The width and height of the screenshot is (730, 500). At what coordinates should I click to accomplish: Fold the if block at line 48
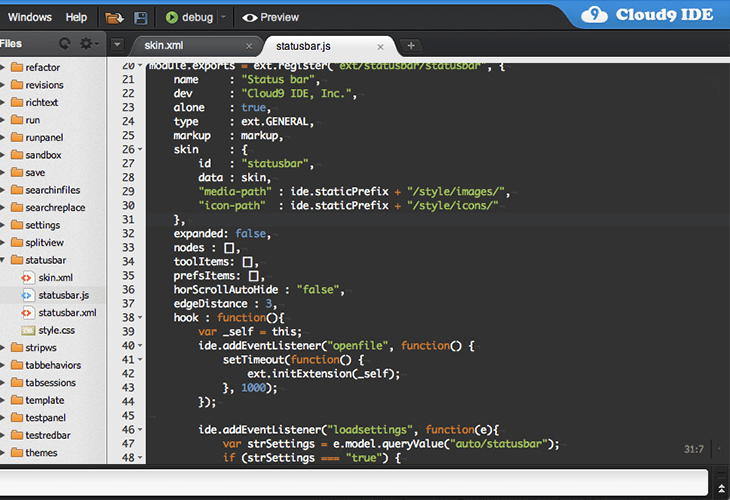pos(140,458)
